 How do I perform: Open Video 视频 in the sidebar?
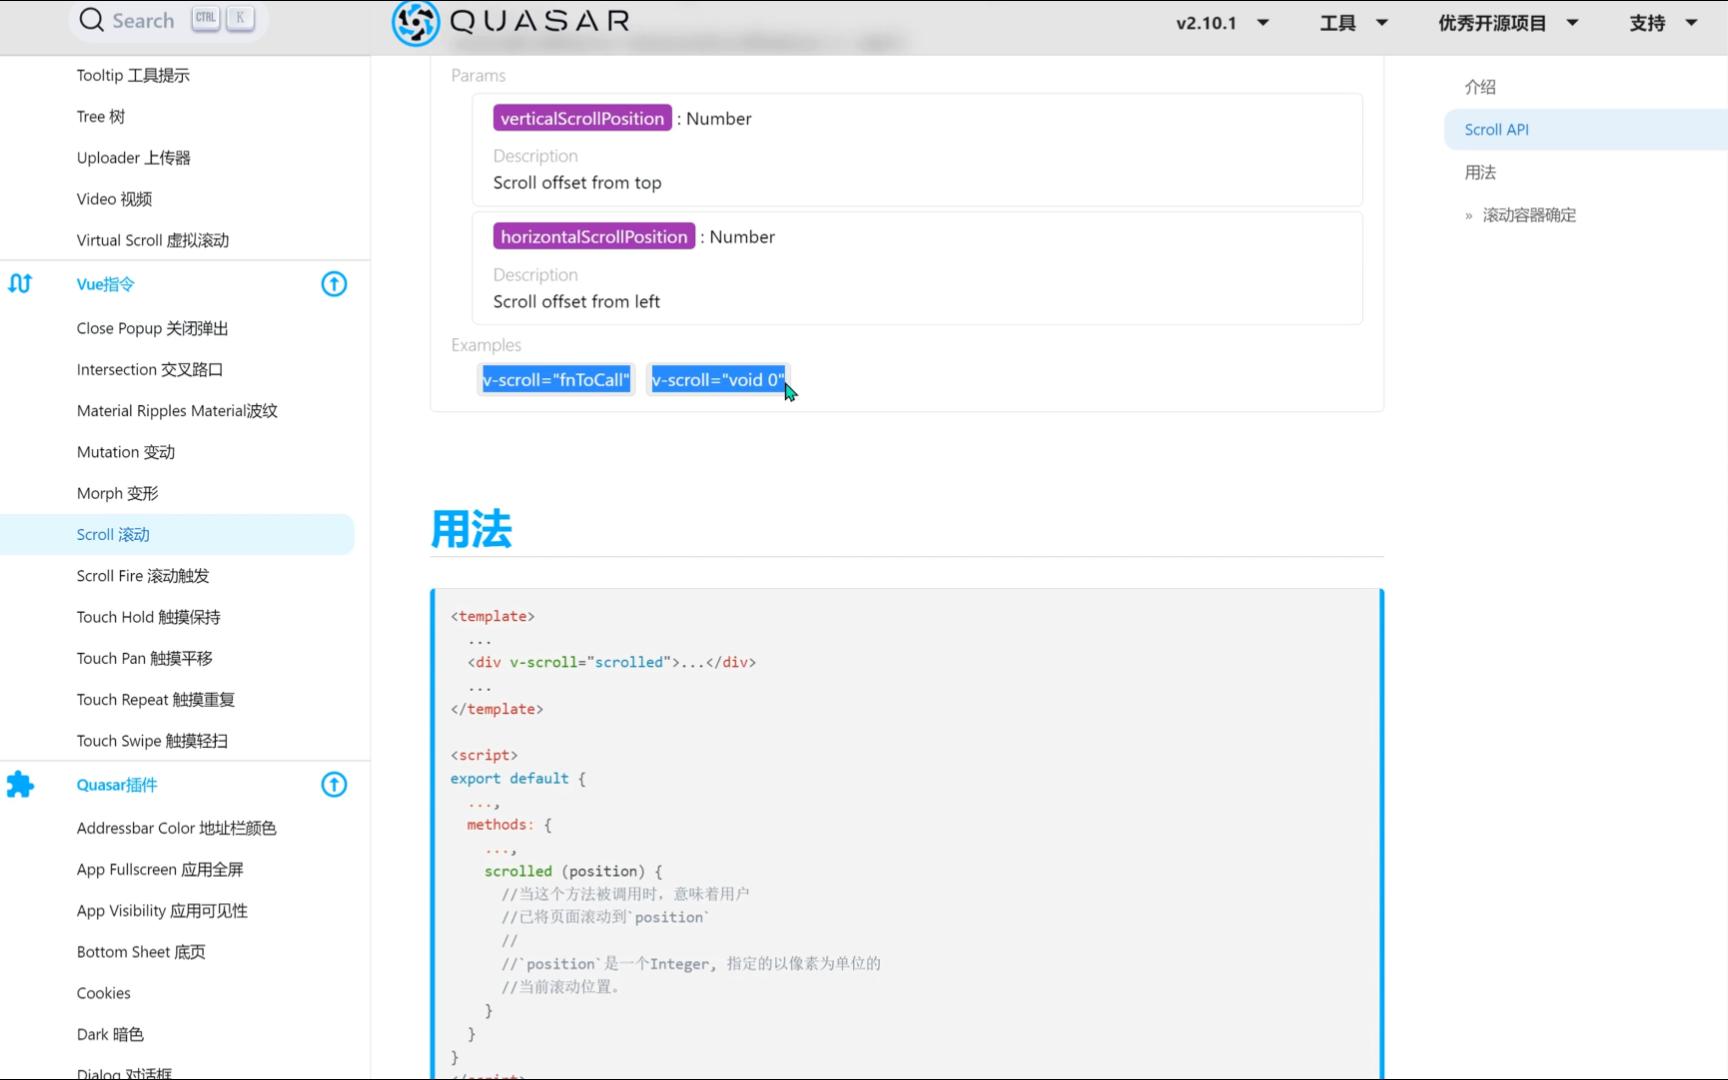(x=114, y=199)
